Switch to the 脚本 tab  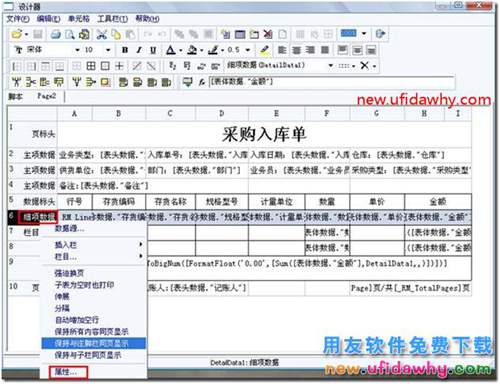pyautogui.click(x=16, y=97)
